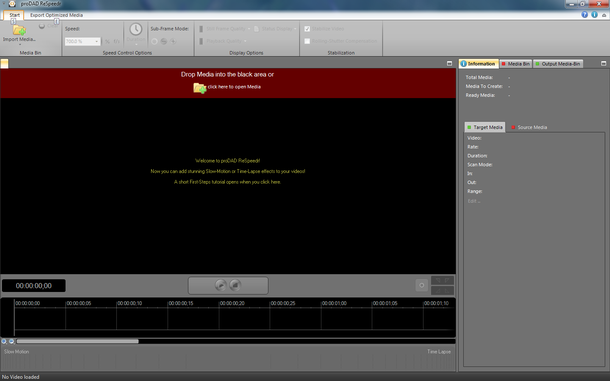Click the stop button in player controls
Screen dimensions: 610x381
(x=235, y=285)
